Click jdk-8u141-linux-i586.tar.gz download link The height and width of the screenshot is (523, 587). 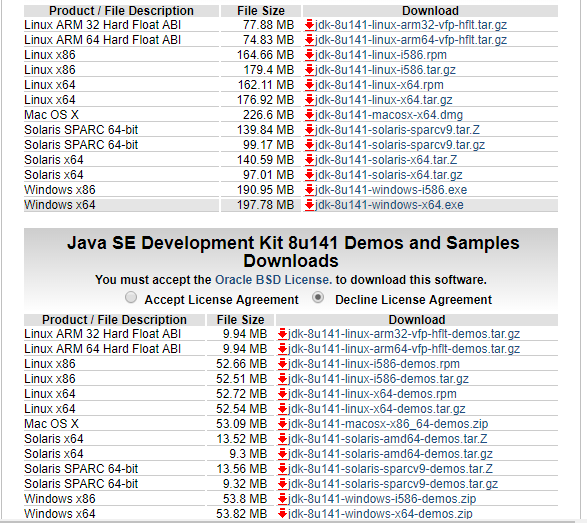coord(385,70)
